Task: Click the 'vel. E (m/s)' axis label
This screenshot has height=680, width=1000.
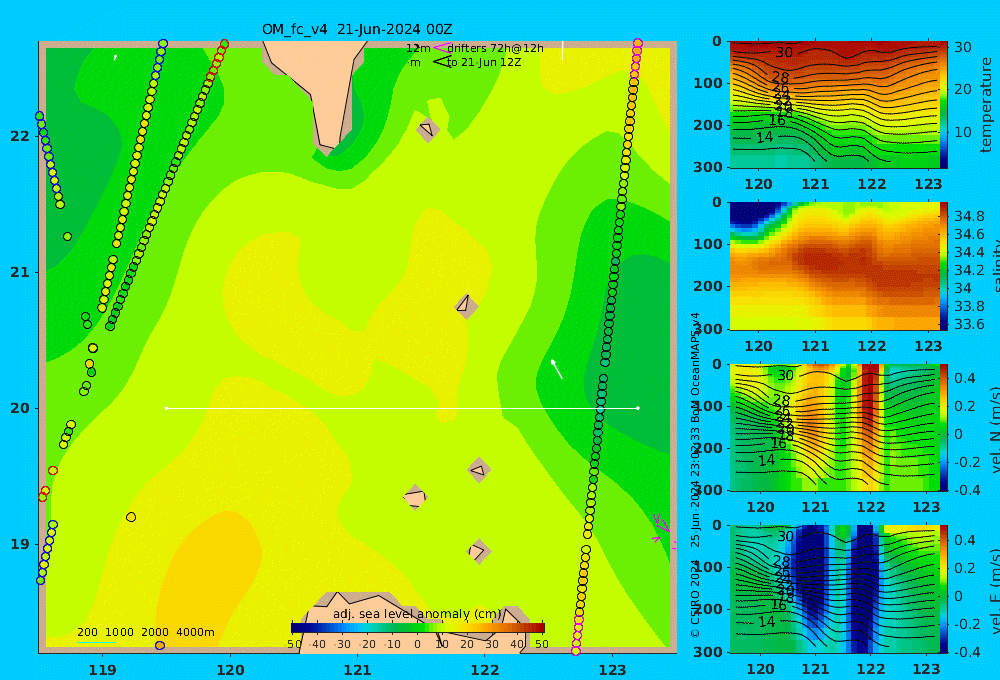Action: click(x=994, y=591)
